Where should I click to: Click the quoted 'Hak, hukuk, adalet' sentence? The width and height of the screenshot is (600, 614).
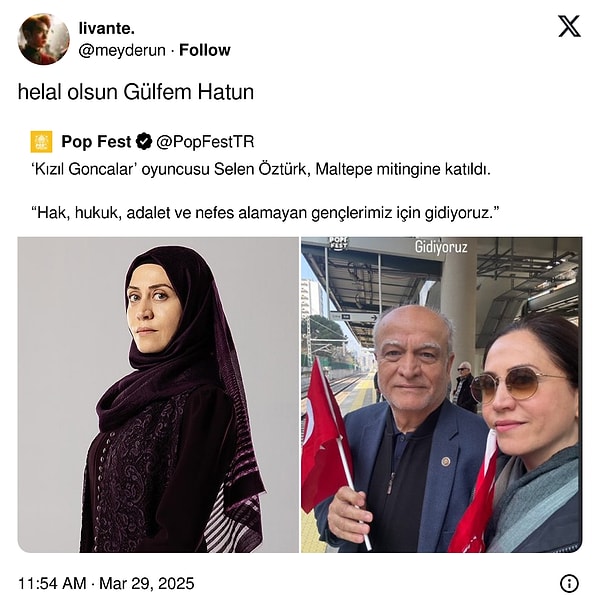point(266,213)
